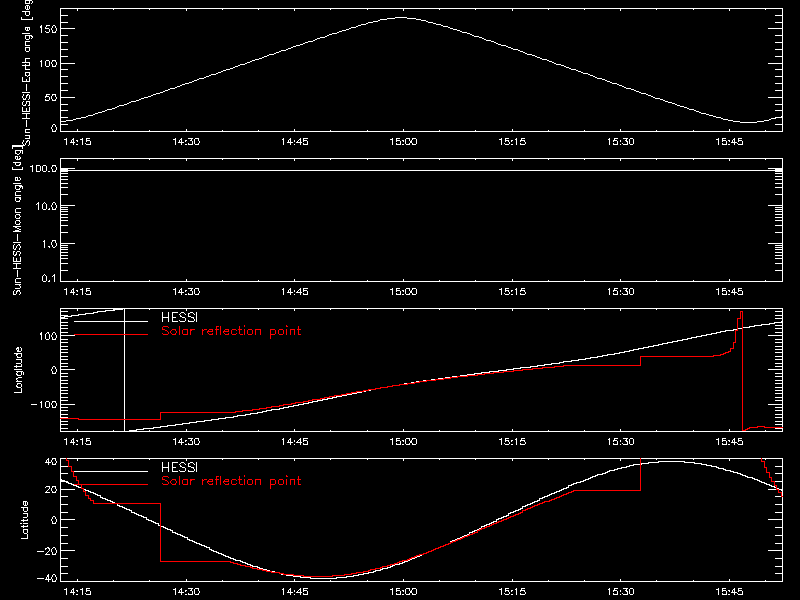This screenshot has width=800, height=600.
Task: Click 14:45 tick under Longitude plot
Action: [x=294, y=442]
